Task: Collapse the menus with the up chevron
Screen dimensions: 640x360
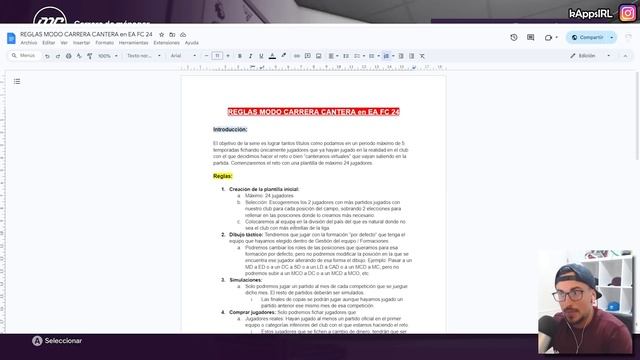Action: coord(625,56)
